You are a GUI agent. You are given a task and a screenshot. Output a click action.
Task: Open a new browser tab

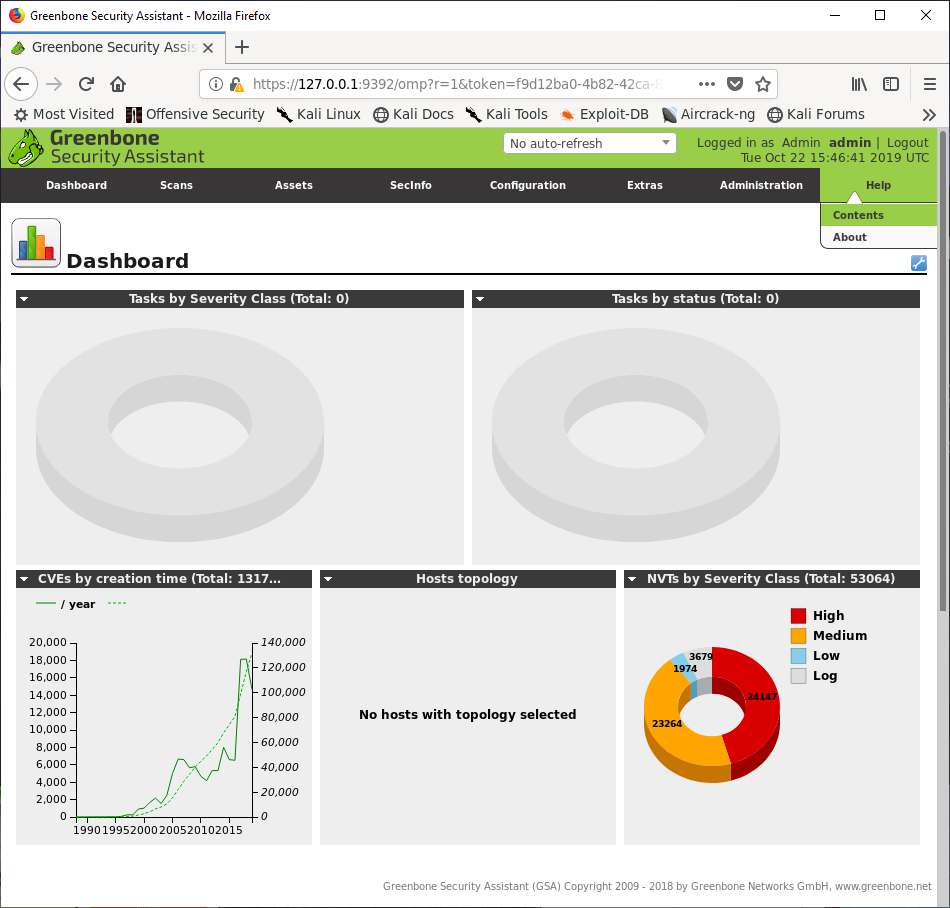(x=242, y=47)
